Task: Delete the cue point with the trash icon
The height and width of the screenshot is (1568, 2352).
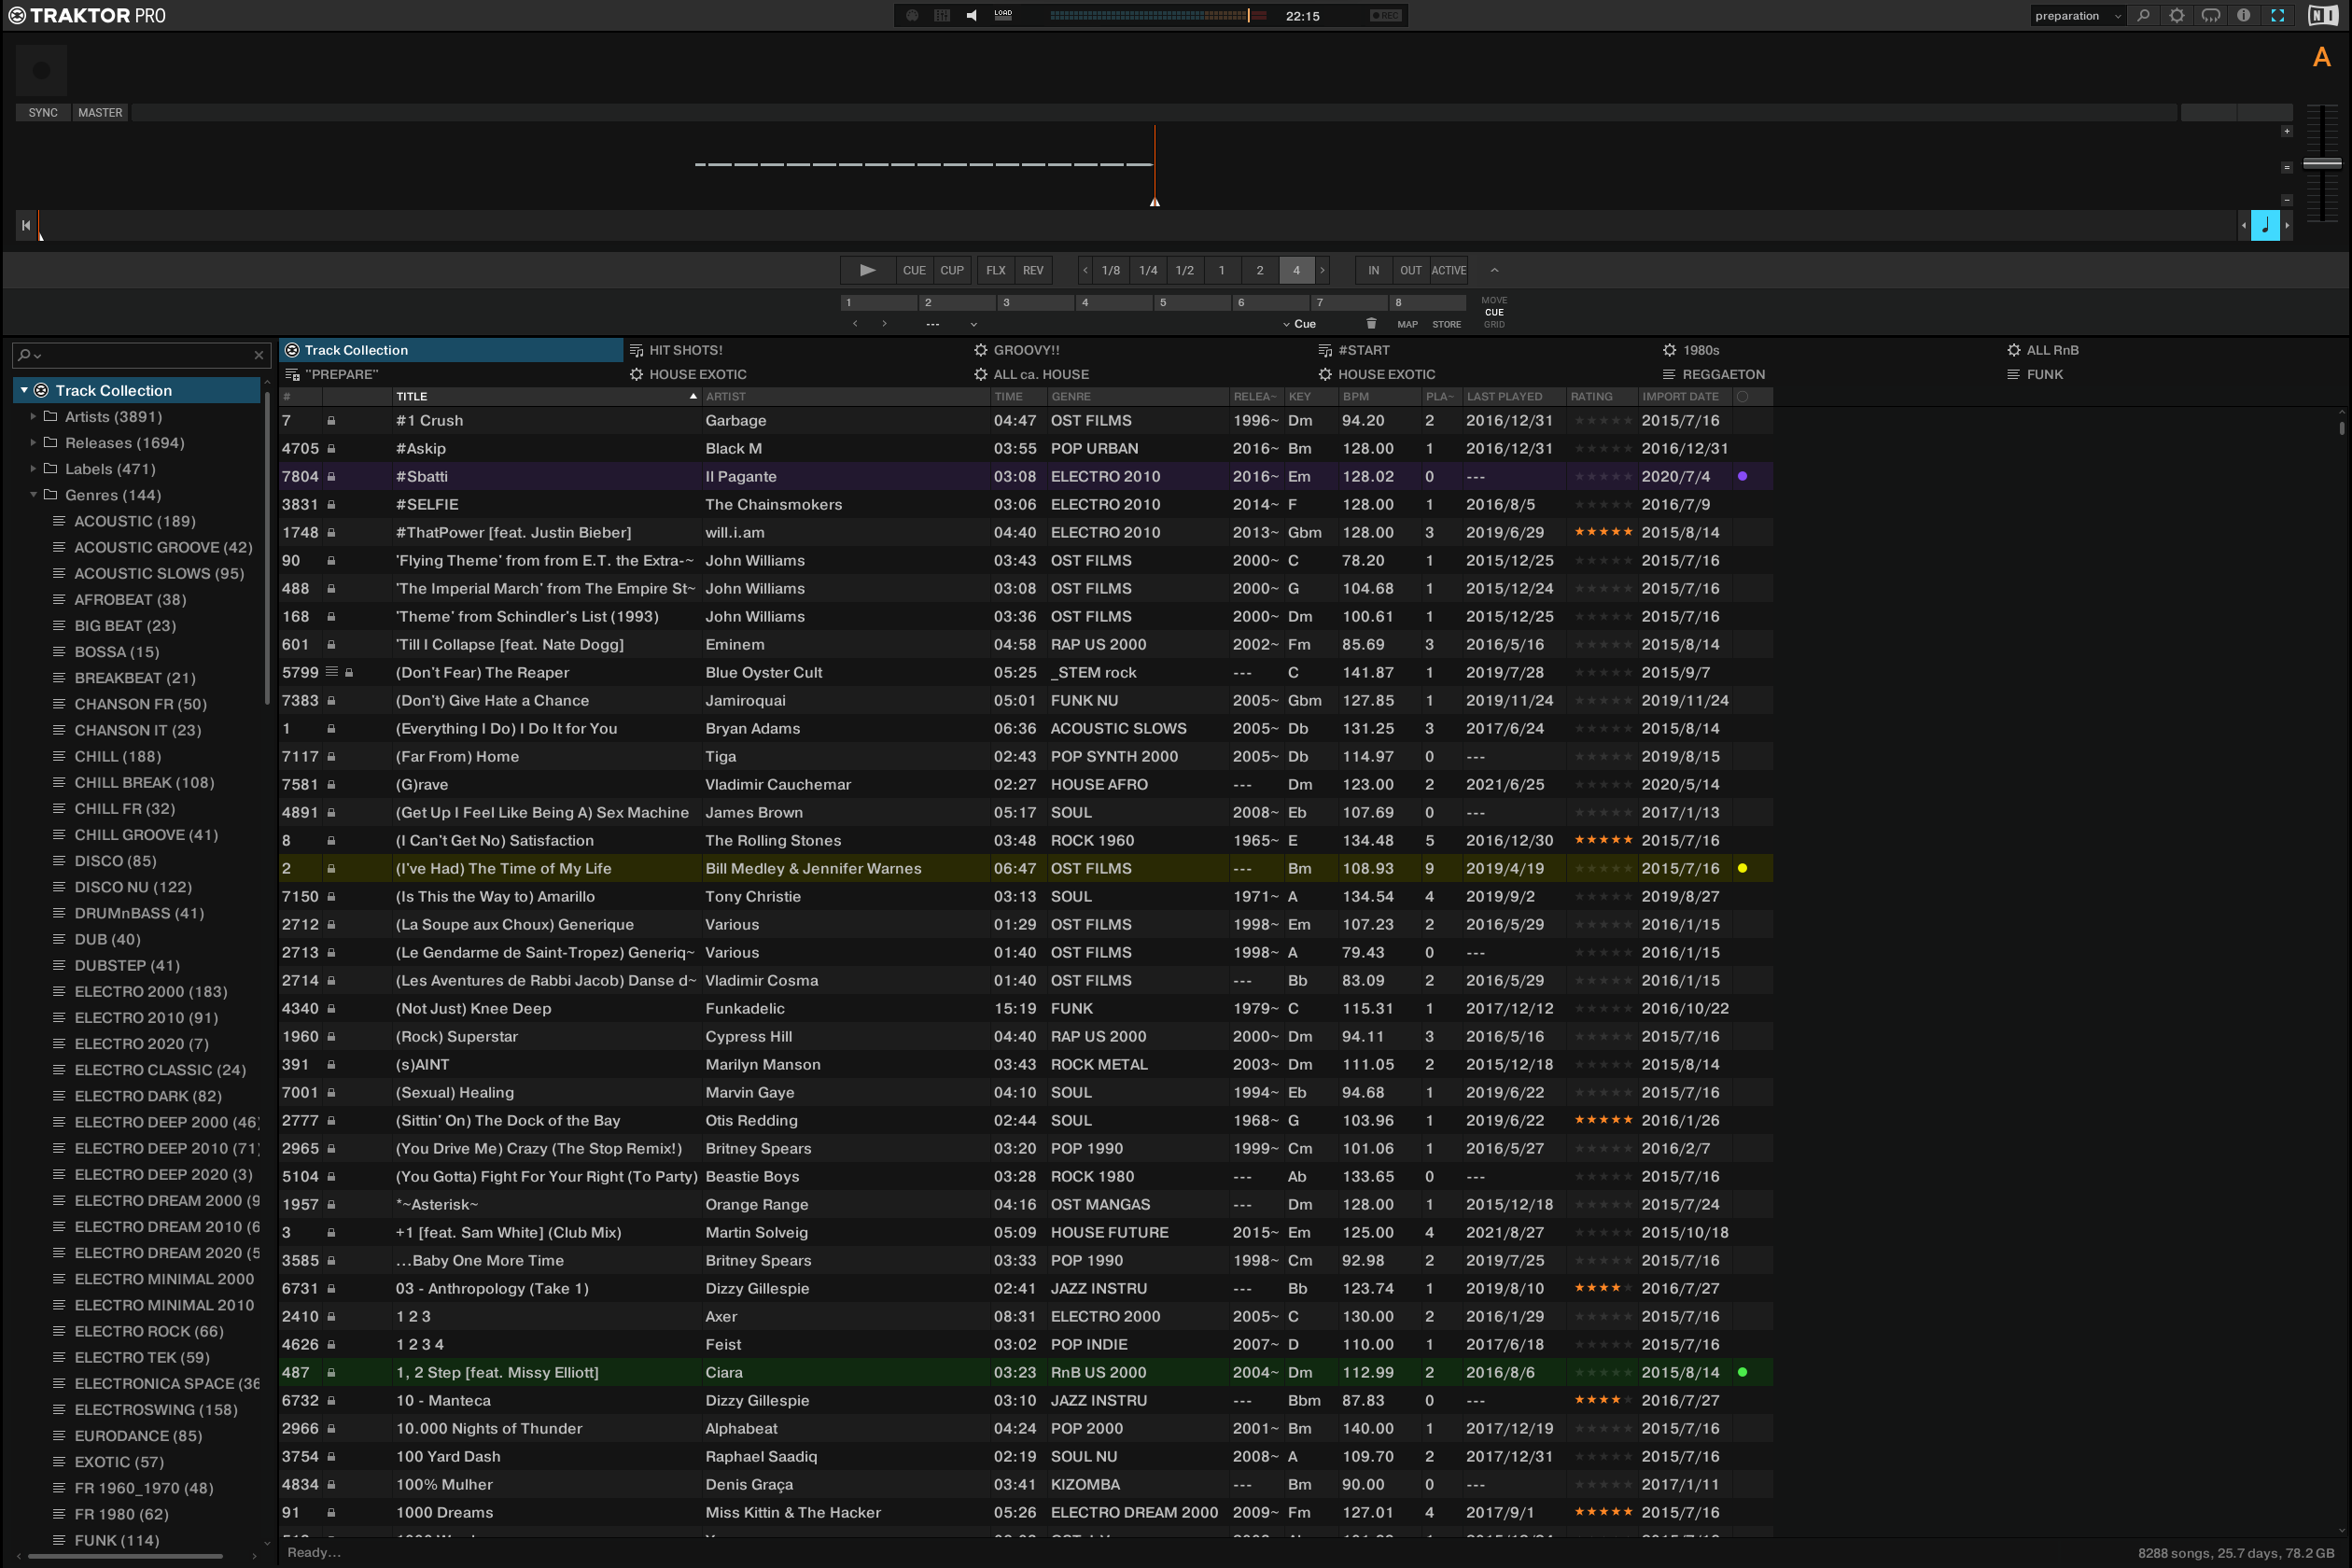Action: coord(1371,324)
